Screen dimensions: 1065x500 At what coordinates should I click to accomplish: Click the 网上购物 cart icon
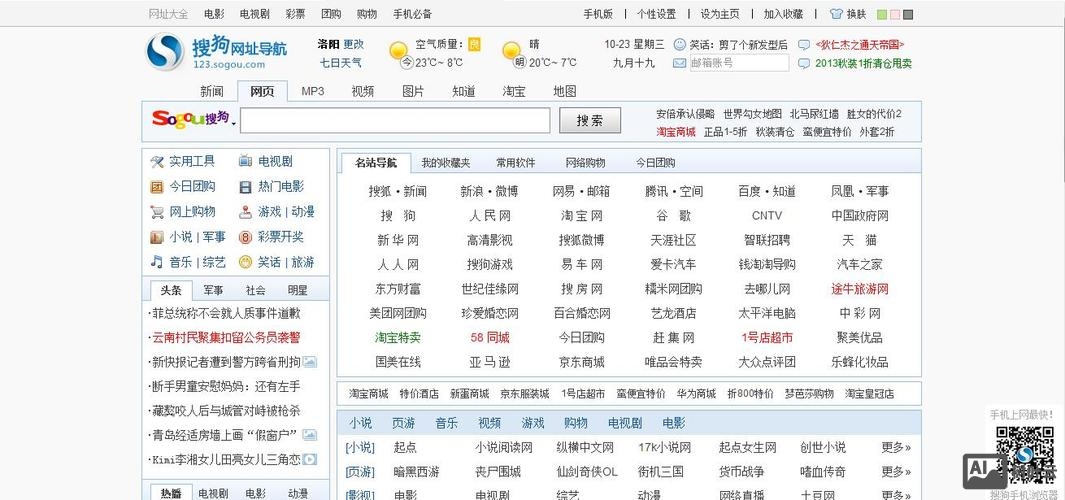[157, 212]
